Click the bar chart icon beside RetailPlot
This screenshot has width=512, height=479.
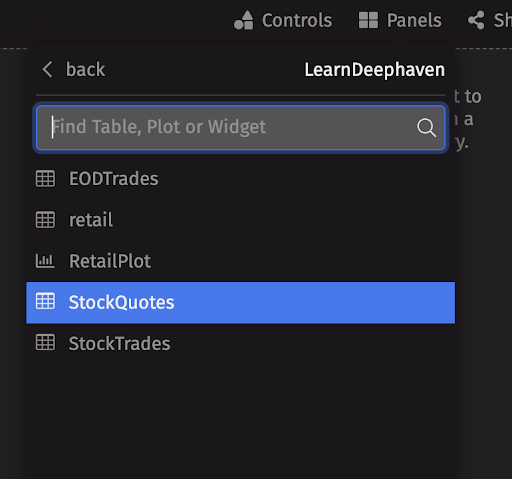tap(45, 261)
